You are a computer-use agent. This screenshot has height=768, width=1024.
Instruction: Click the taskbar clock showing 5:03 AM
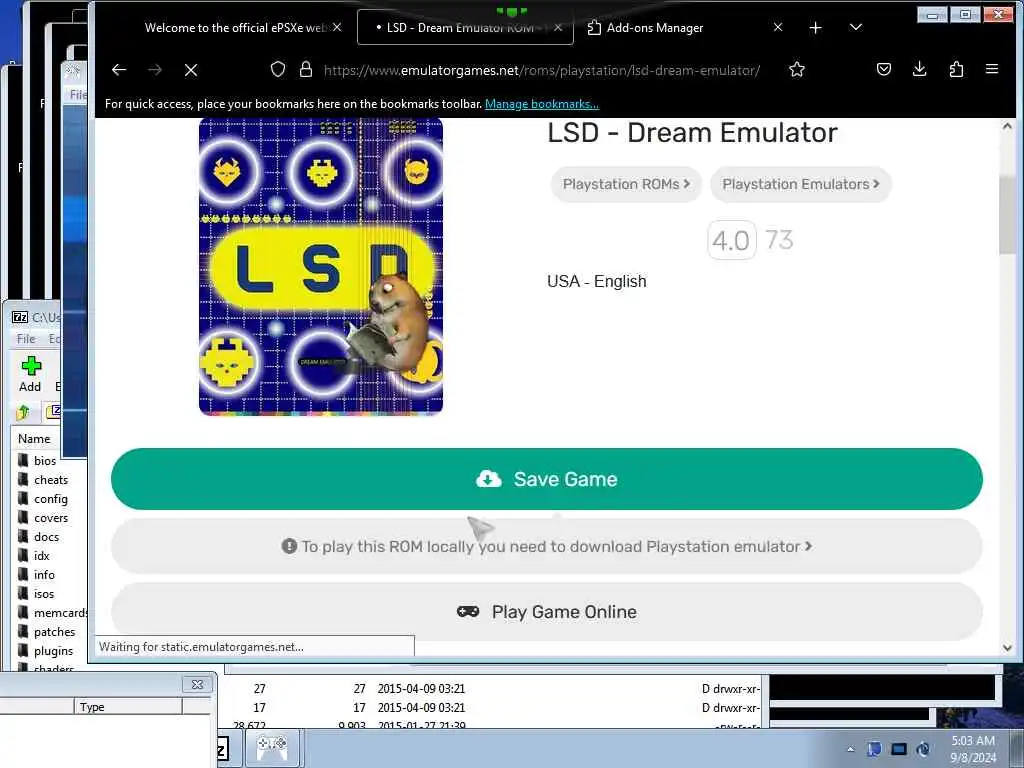point(973,748)
